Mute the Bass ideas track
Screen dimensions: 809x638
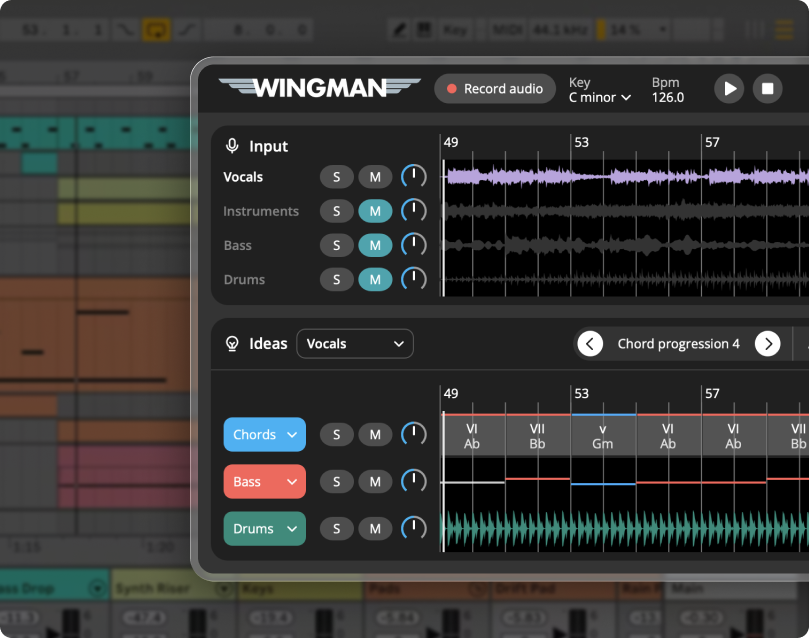(375, 482)
